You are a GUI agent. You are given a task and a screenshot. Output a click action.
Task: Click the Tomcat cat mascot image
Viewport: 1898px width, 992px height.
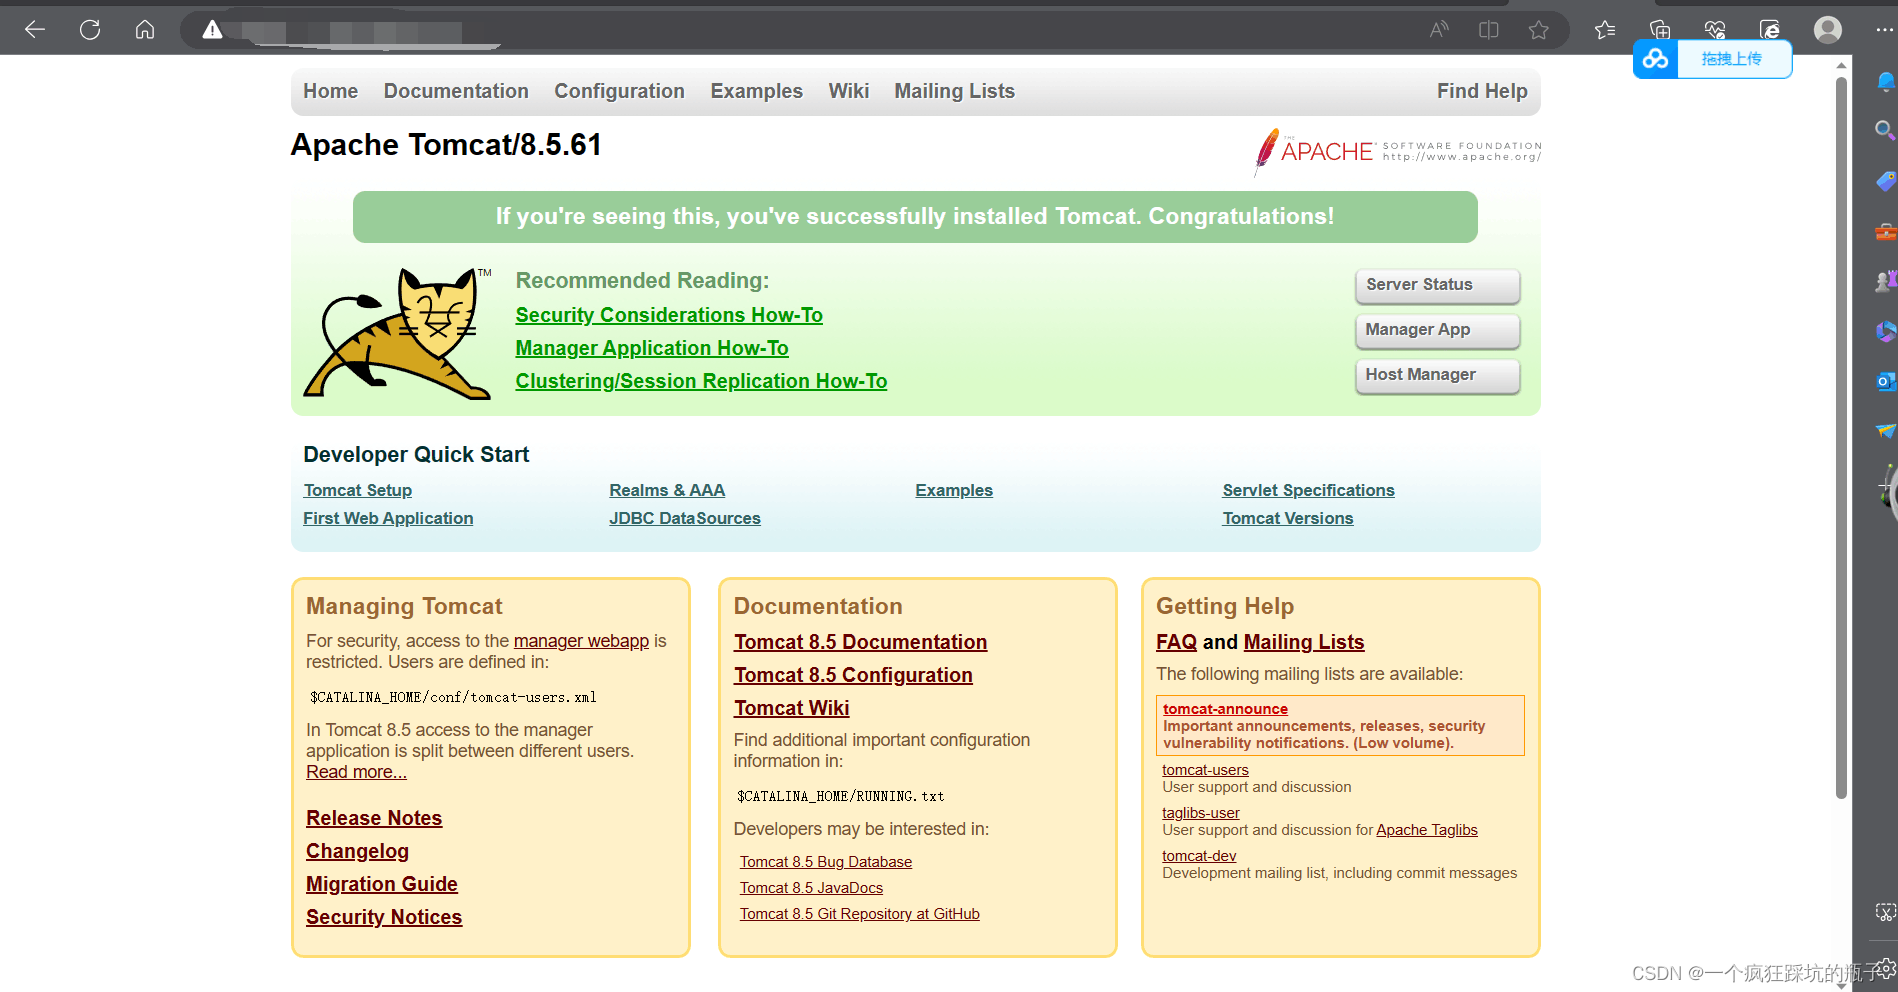[398, 334]
